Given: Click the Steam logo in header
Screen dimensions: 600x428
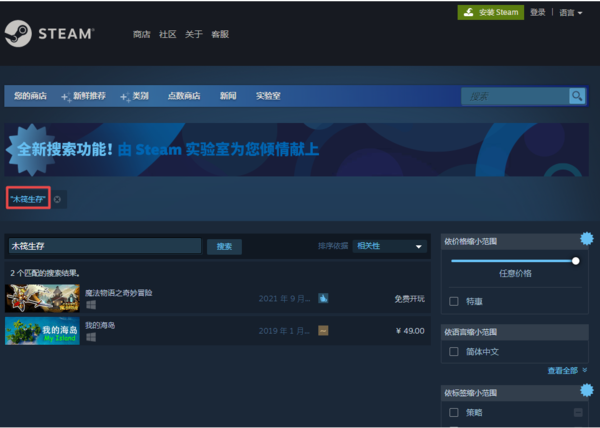Looking at the screenshot, I should [x=48, y=34].
